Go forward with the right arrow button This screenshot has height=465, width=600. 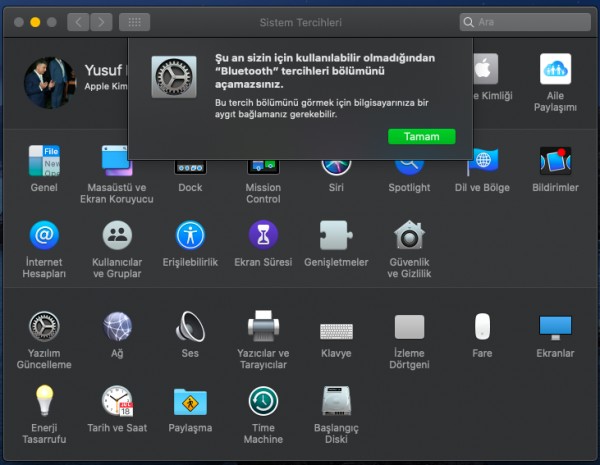click(x=101, y=22)
